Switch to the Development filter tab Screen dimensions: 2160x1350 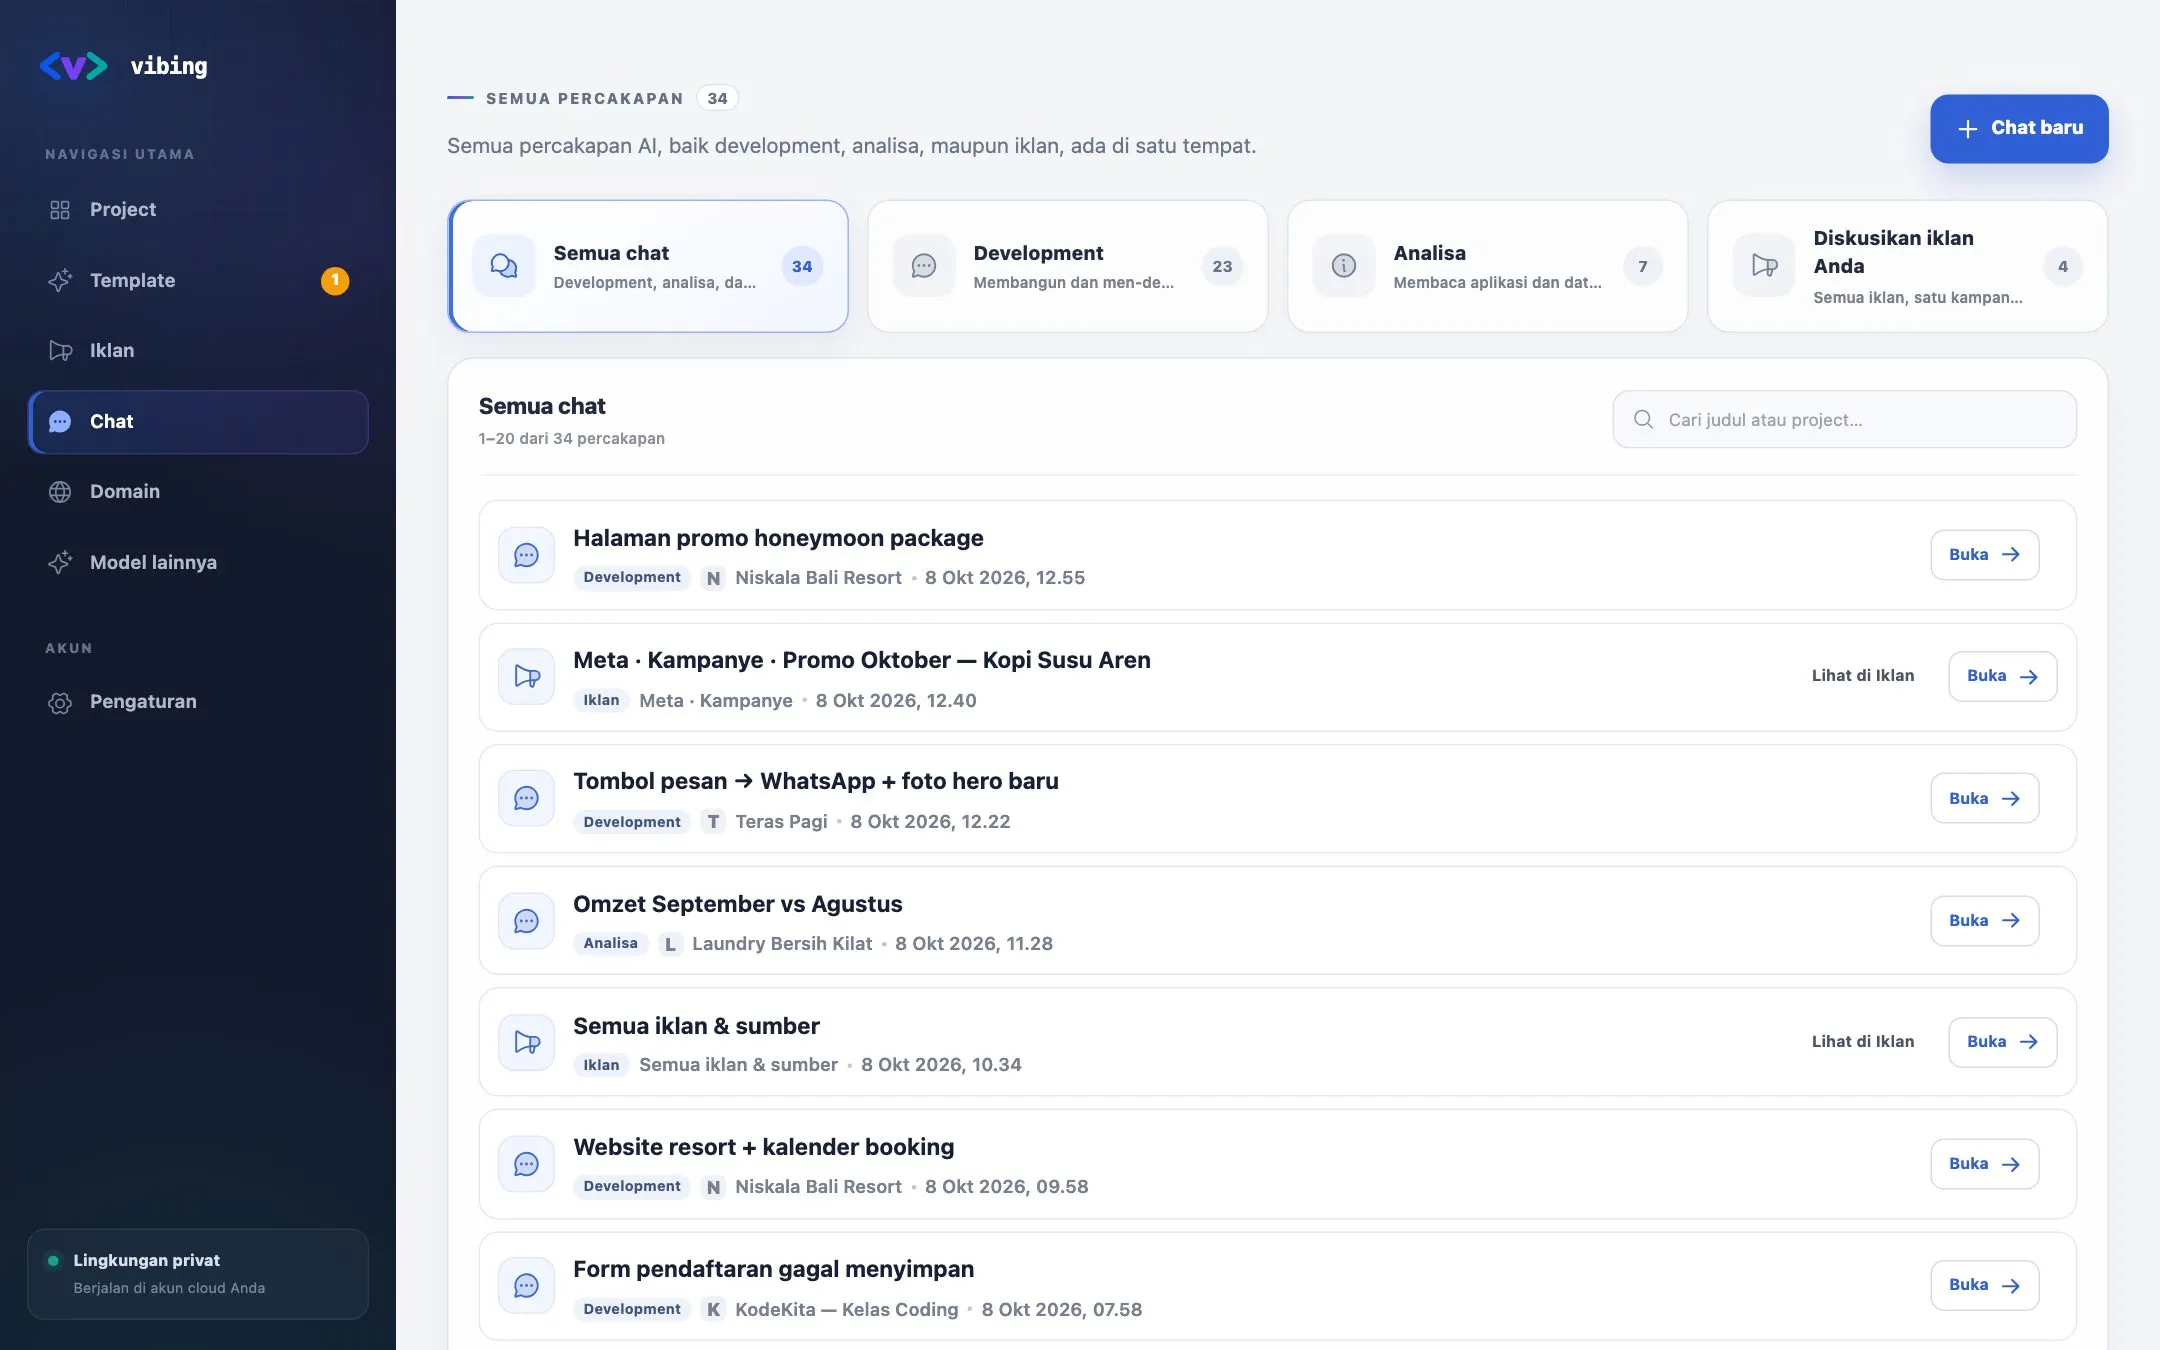click(1068, 266)
